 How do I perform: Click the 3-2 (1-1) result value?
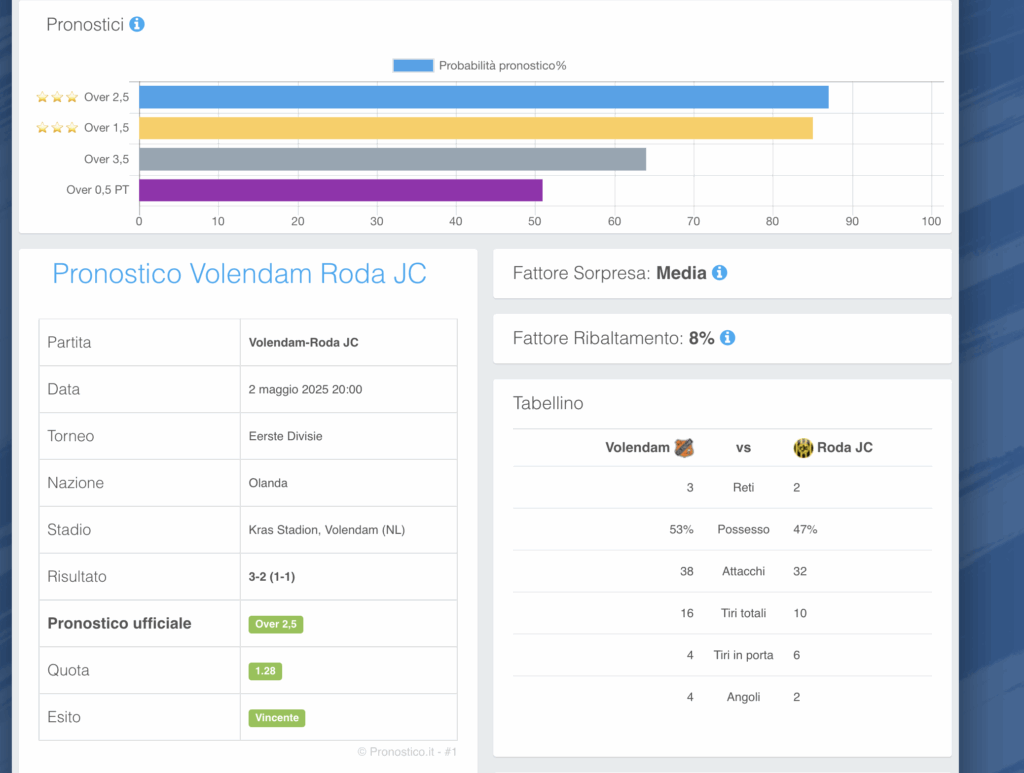pyautogui.click(x=272, y=577)
